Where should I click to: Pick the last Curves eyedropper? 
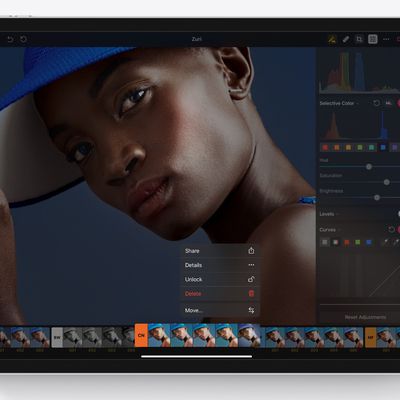tap(397, 242)
